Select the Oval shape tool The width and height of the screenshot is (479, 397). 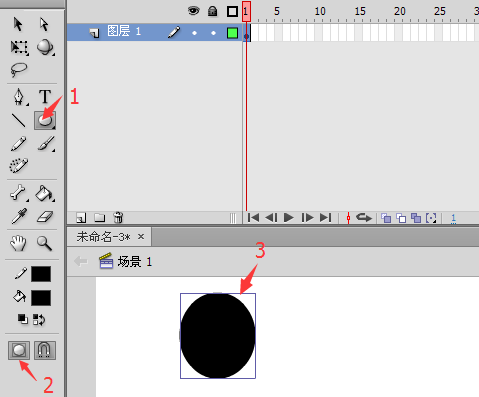click(45, 120)
